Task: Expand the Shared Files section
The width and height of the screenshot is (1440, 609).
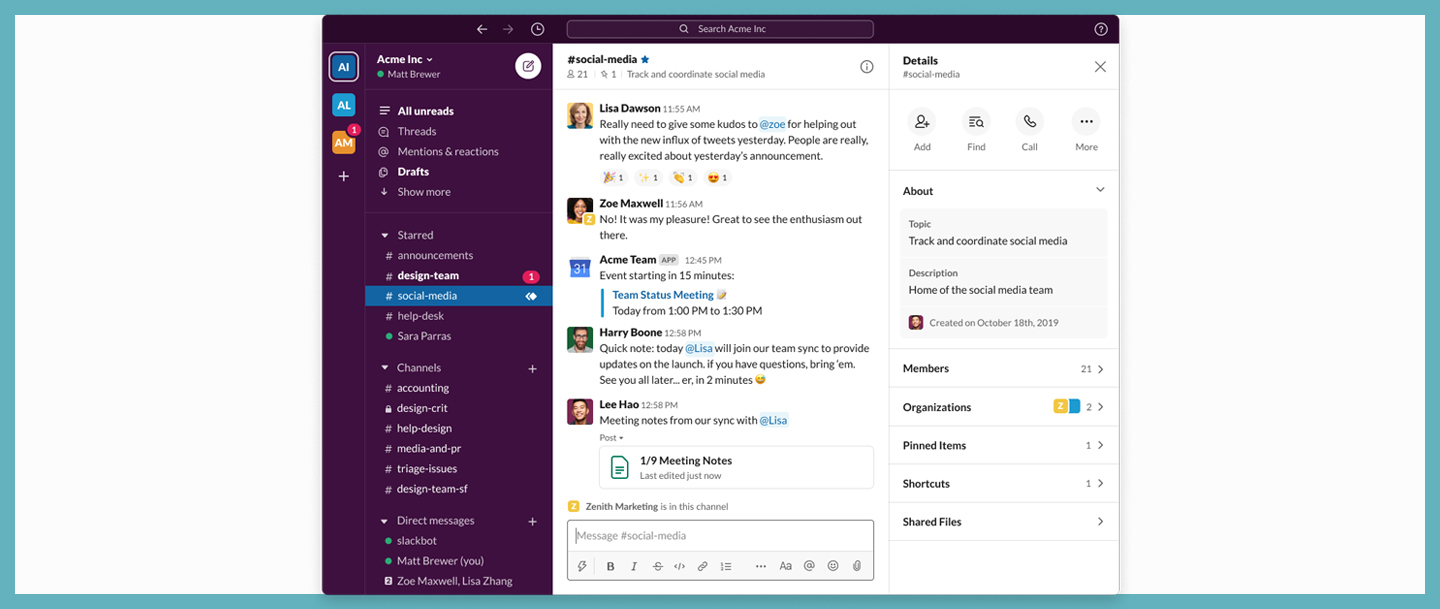Action: 1003,521
